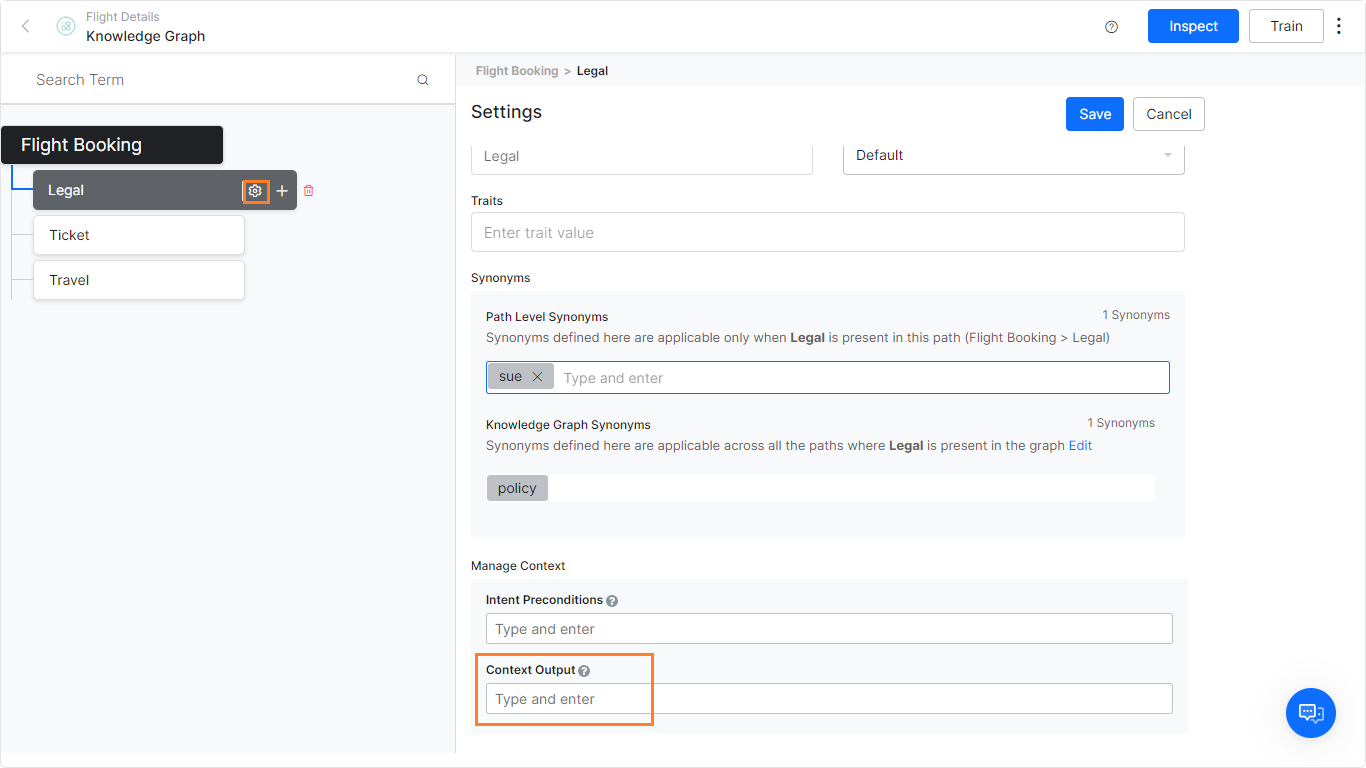Save the Legal node settings
The width and height of the screenshot is (1366, 768).
click(1094, 114)
